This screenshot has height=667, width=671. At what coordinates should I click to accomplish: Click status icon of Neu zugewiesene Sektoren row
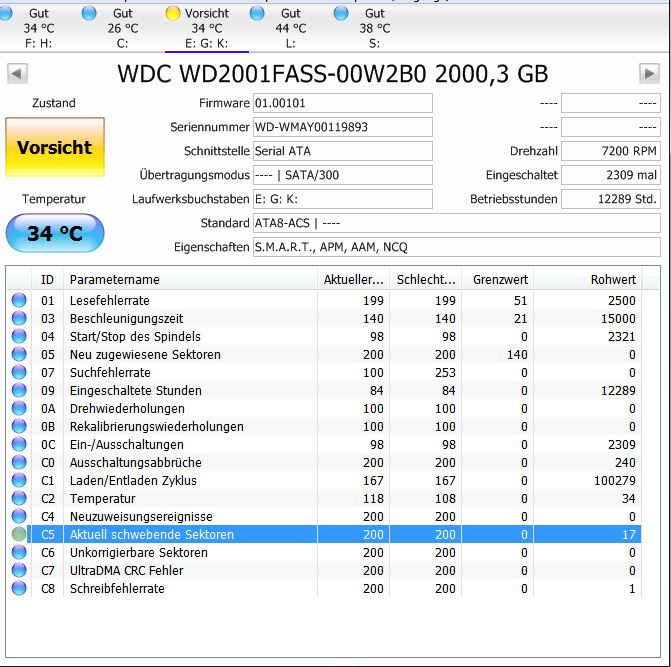[x=19, y=354]
